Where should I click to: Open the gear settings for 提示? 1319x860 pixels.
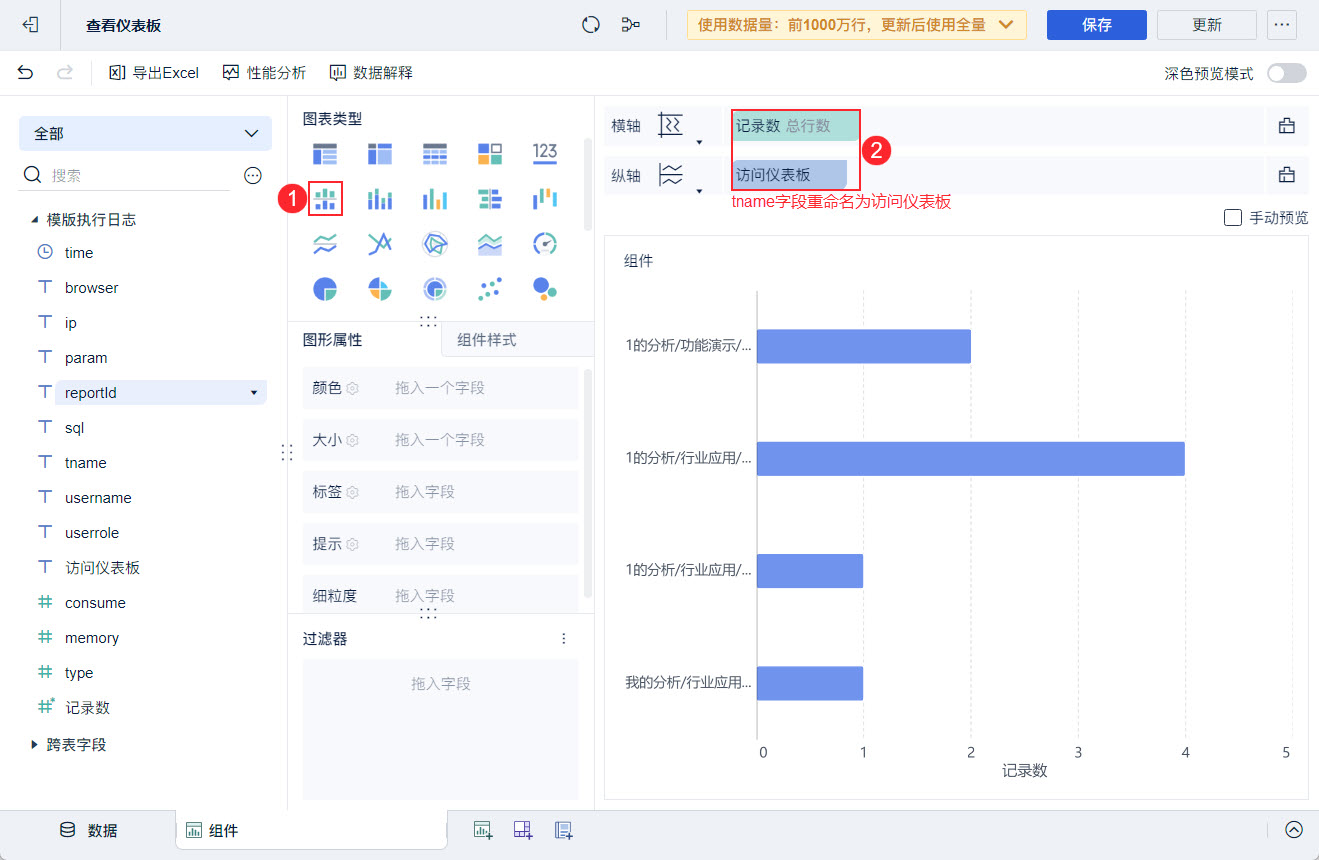[x=352, y=544]
